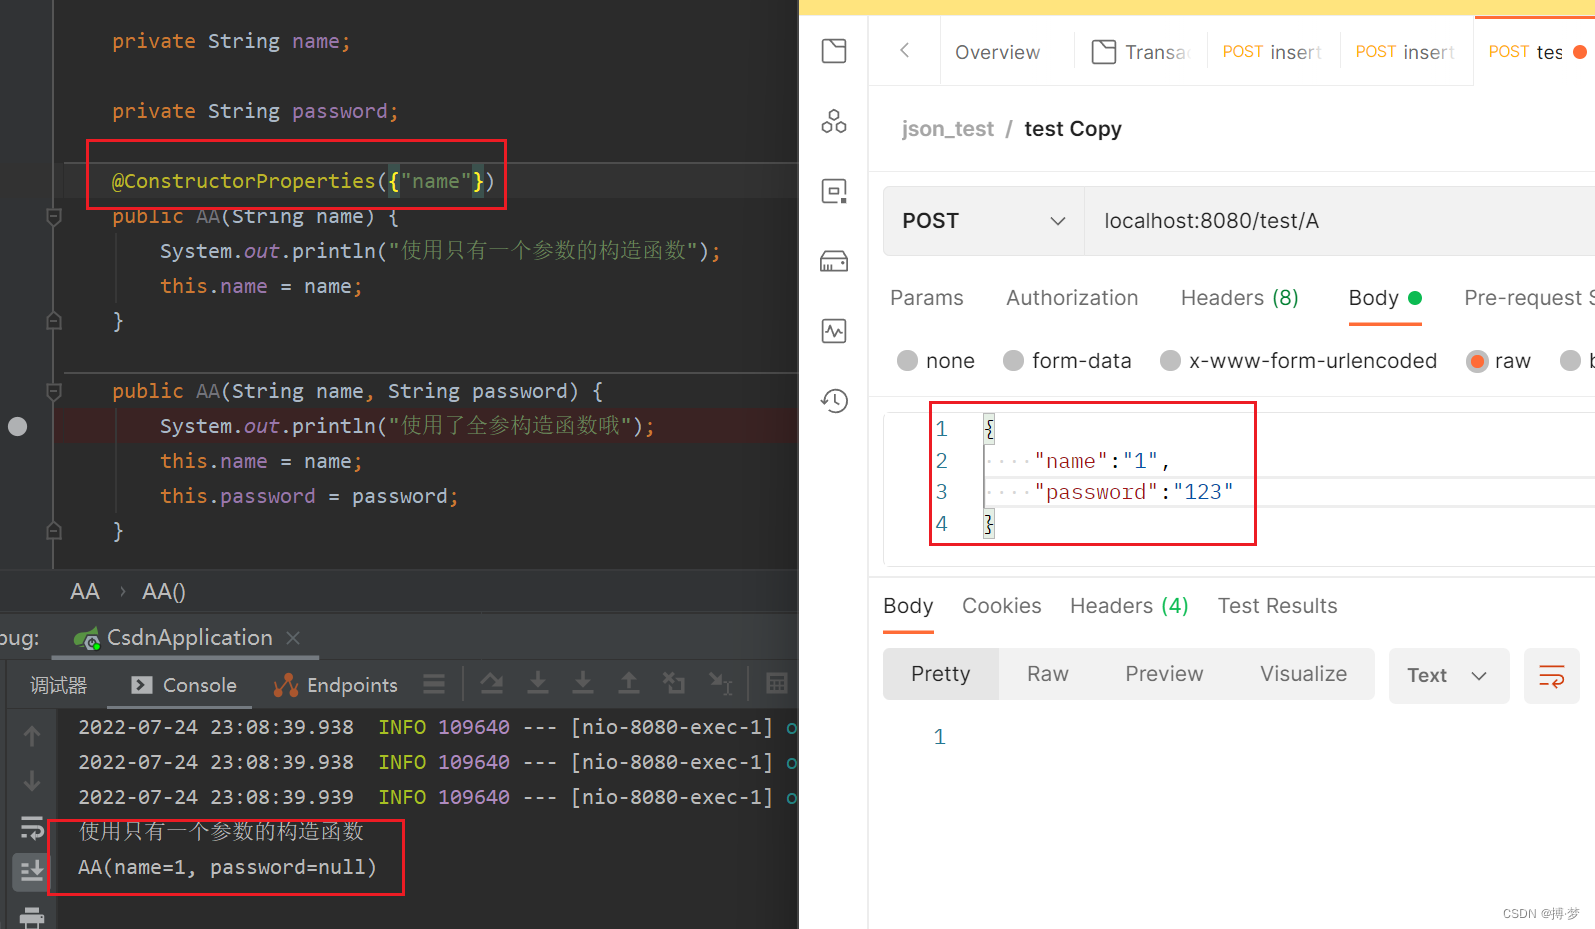Screen dimensions: 1595x929
Task: Switch to the Authorization tab
Action: [1071, 298]
